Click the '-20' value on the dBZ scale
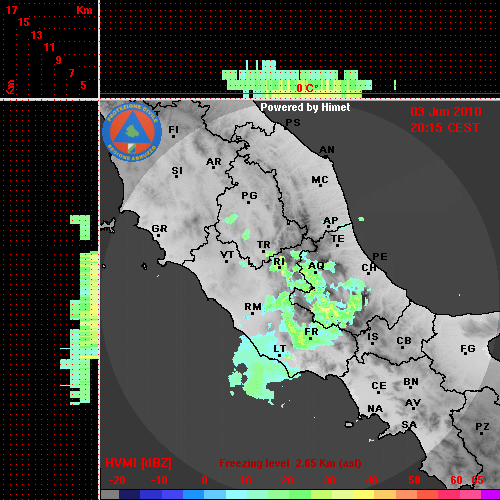This screenshot has width=500, height=500. point(117,480)
